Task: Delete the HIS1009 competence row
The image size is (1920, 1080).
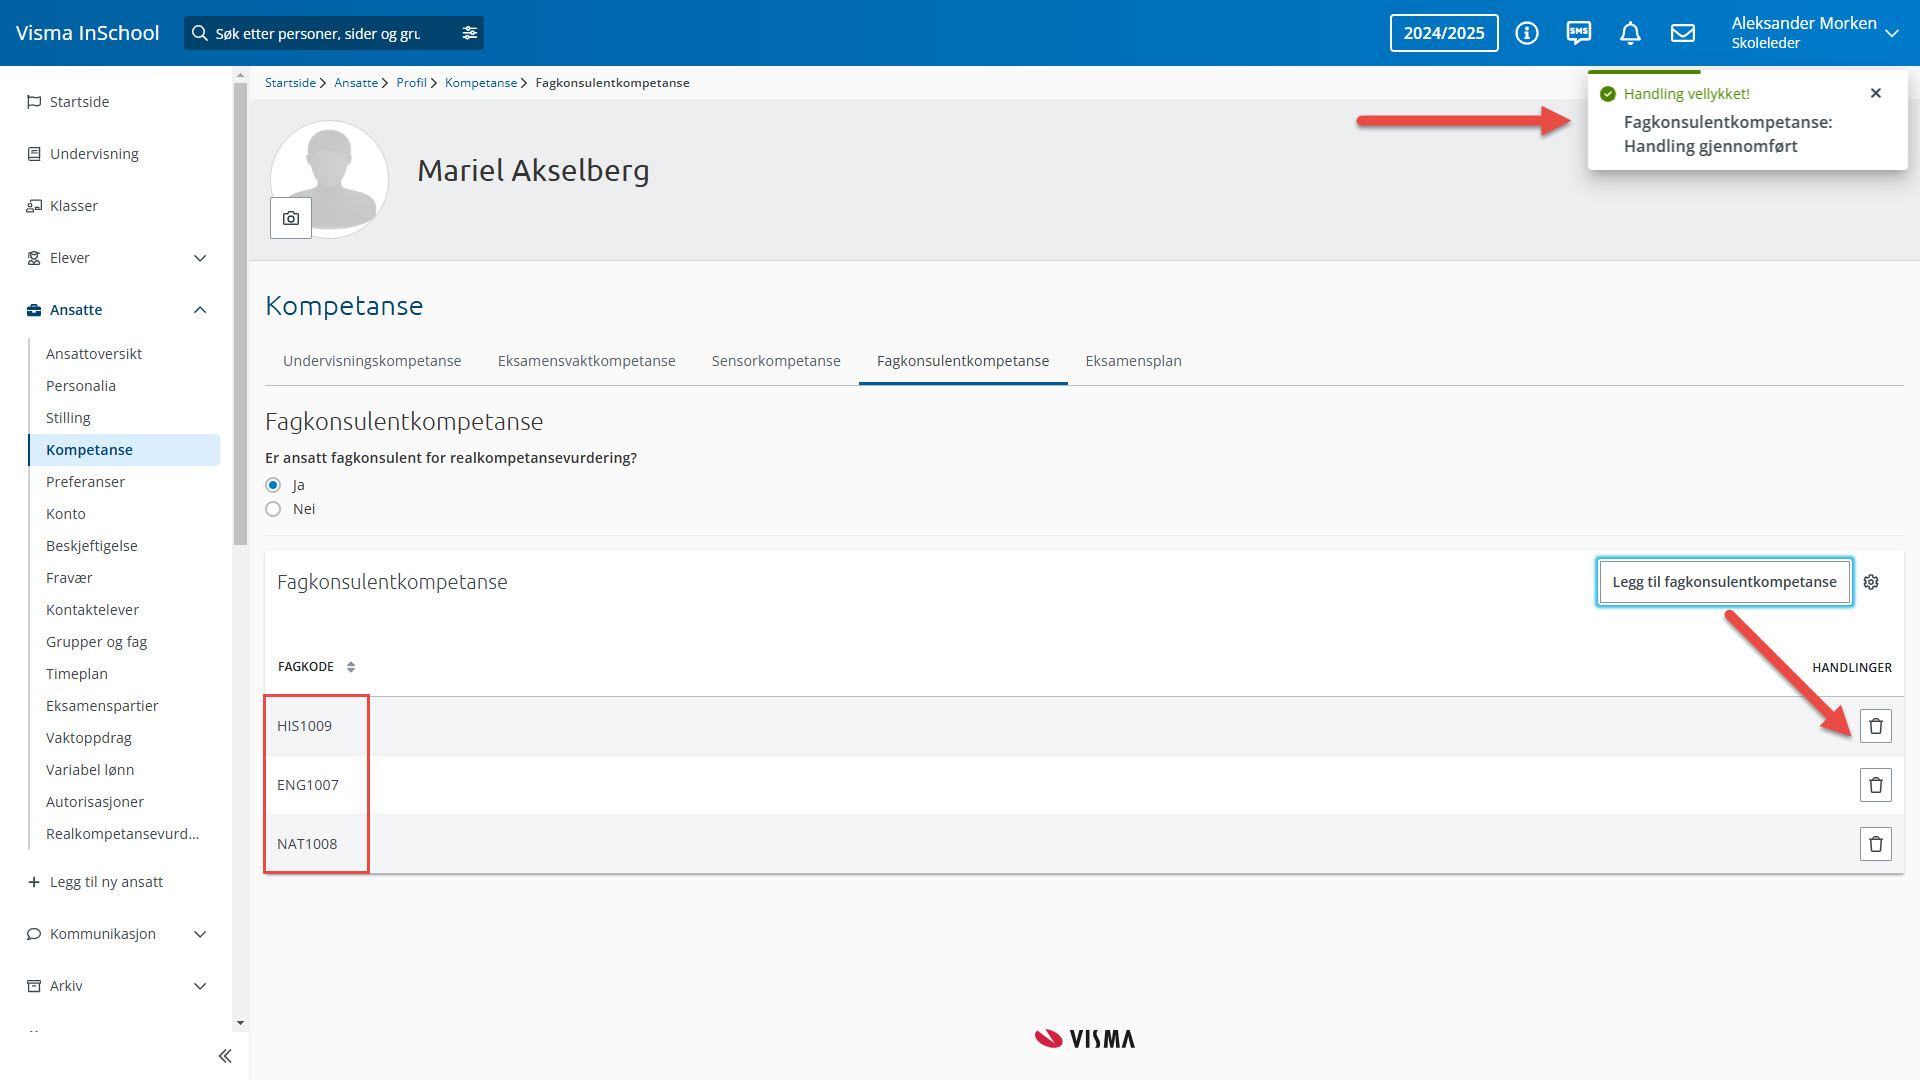Action: pyautogui.click(x=1875, y=726)
